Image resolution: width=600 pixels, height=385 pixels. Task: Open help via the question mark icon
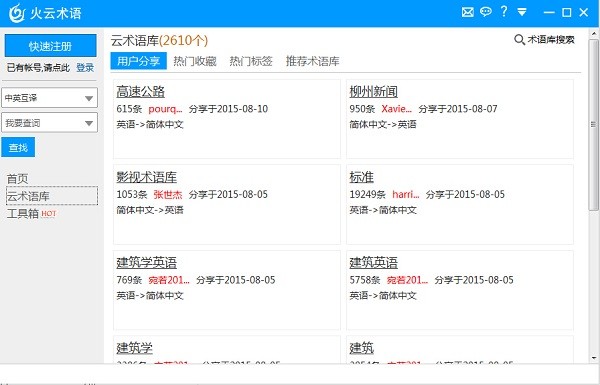coord(504,11)
